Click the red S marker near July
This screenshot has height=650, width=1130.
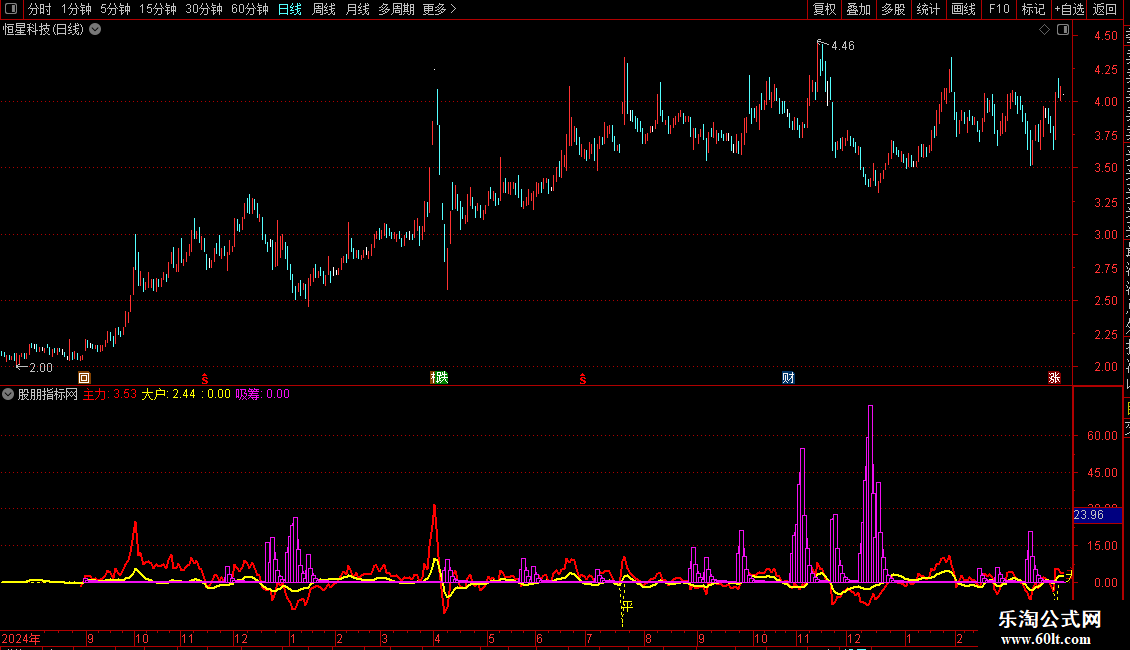pos(582,378)
